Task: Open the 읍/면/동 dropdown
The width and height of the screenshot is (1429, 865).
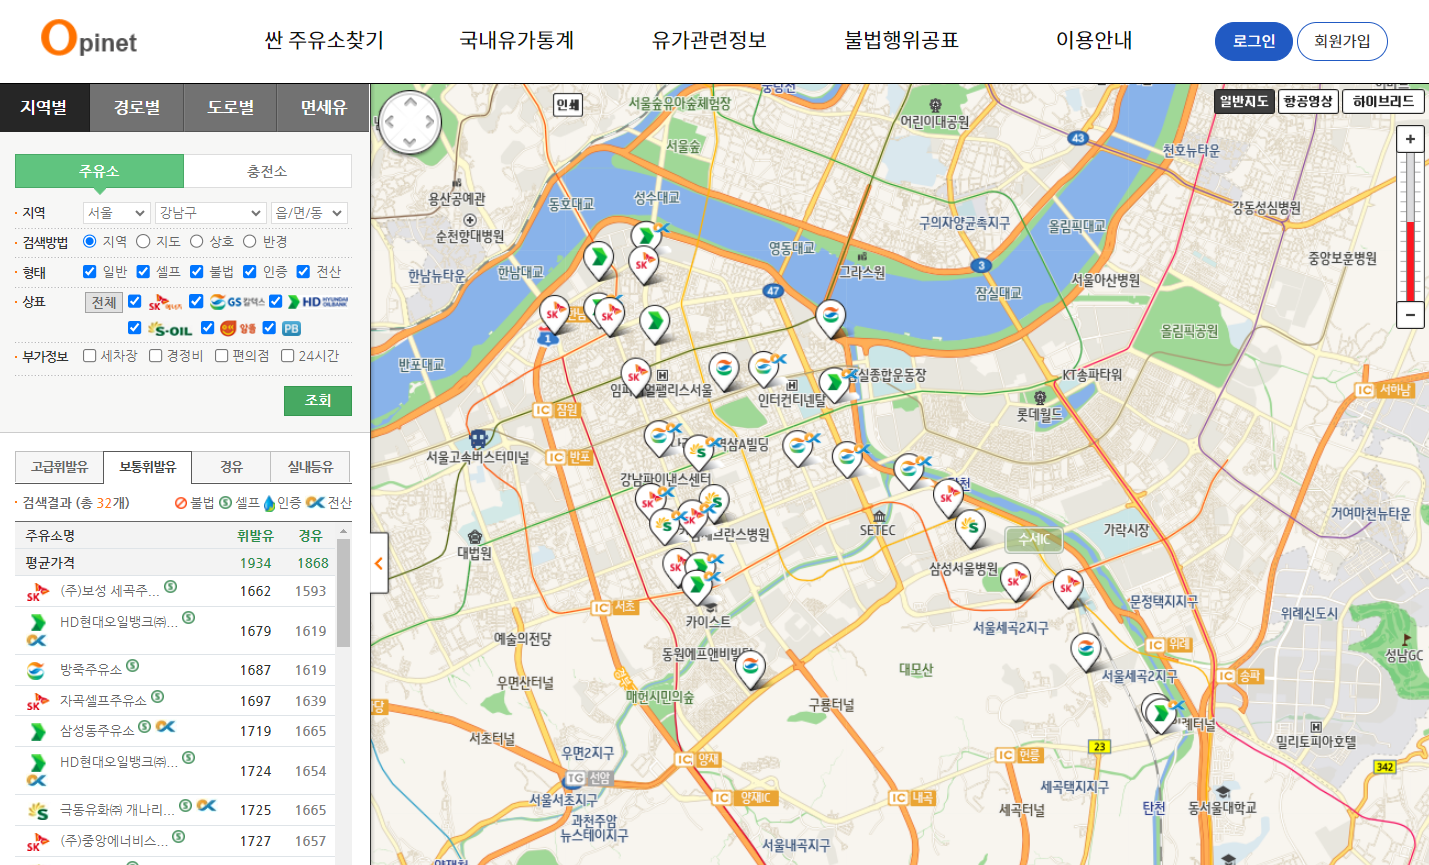Action: pyautogui.click(x=309, y=213)
